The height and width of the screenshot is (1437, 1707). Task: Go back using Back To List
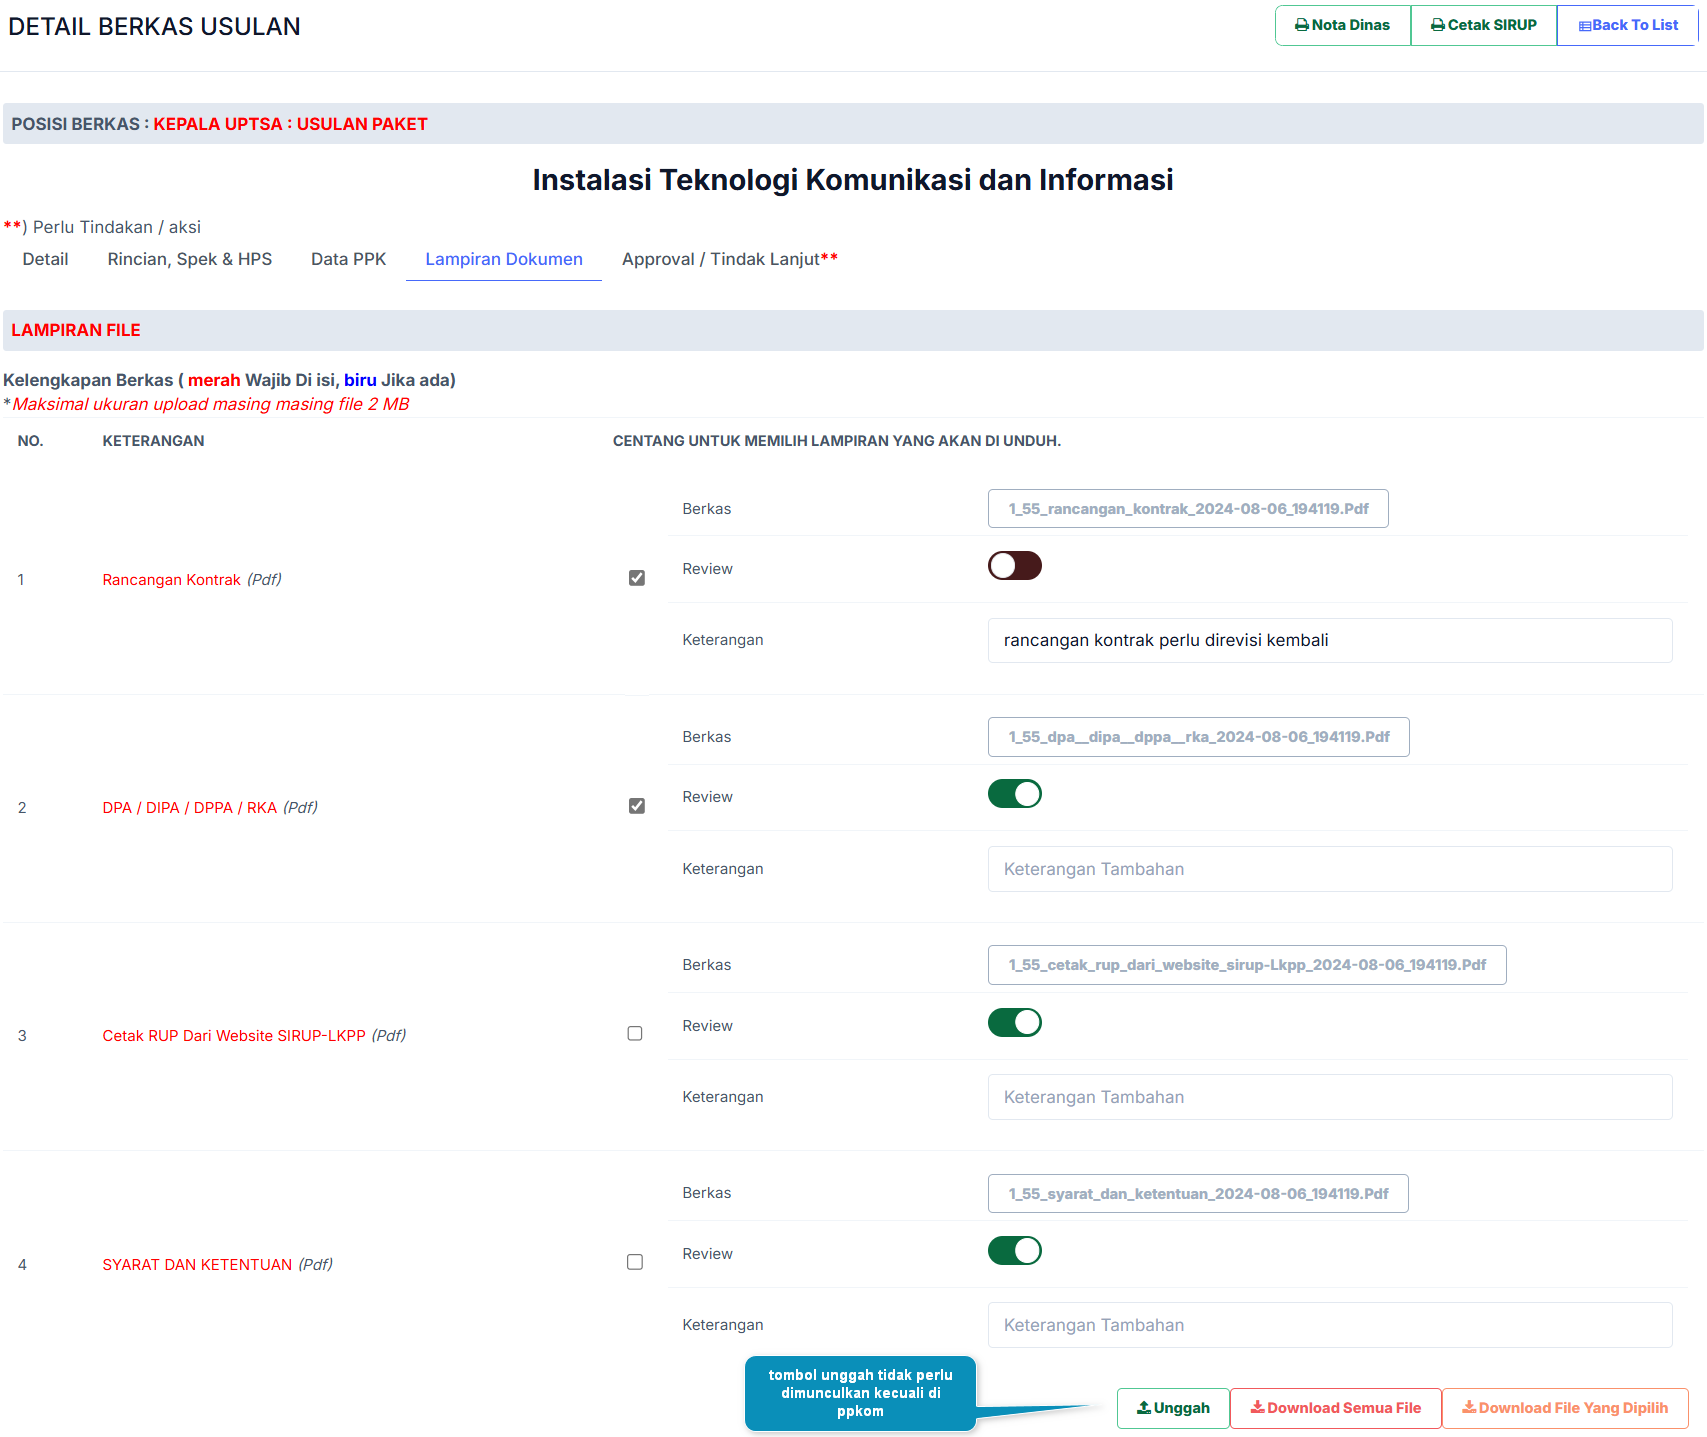(1627, 25)
